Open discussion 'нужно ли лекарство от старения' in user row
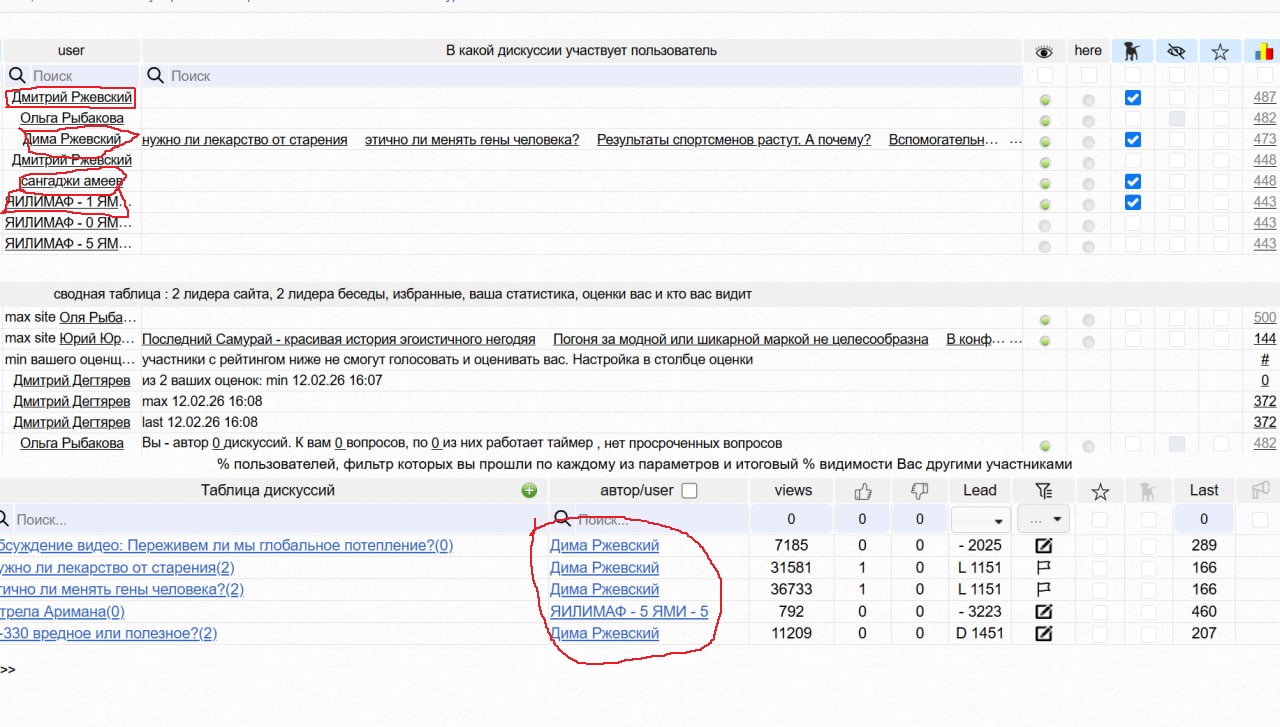The height and width of the screenshot is (727, 1280). tap(245, 140)
